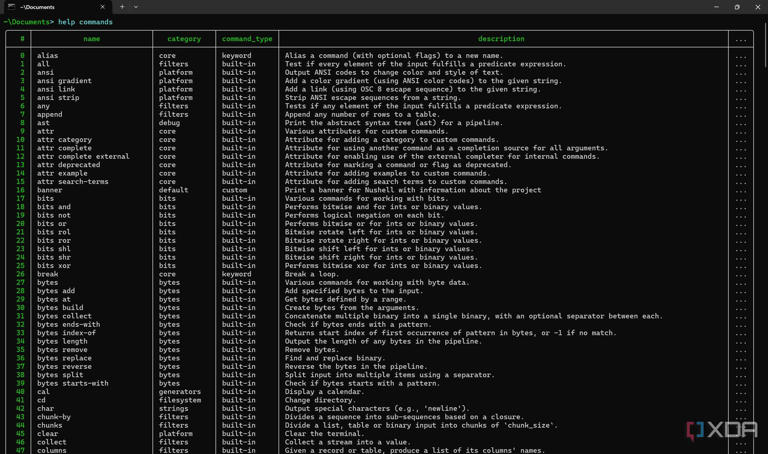Click 'Clear the terminal.' description

click(x=325, y=433)
